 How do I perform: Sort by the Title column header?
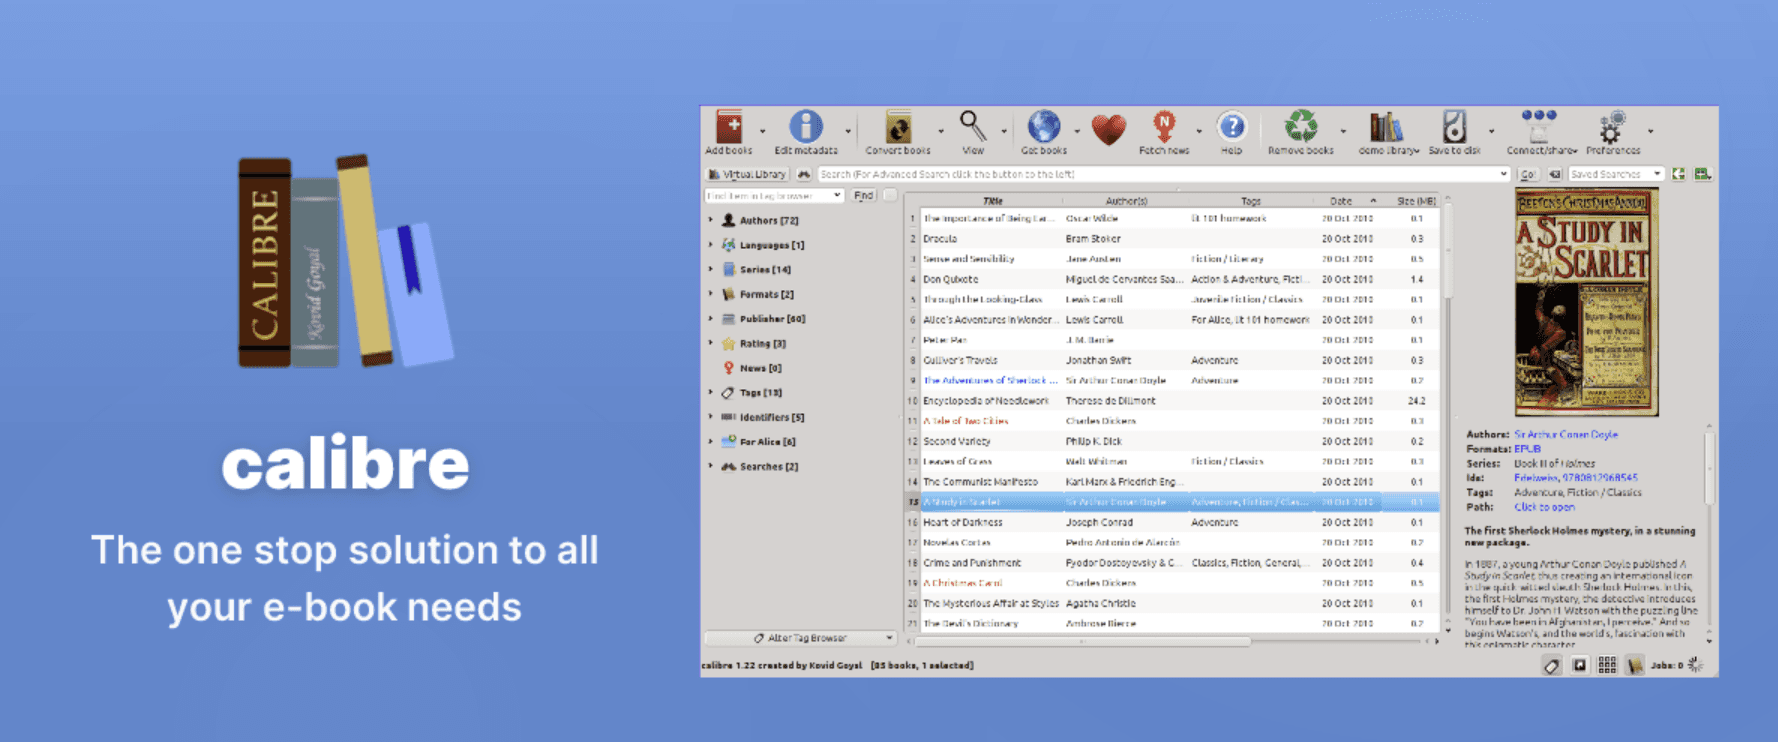tap(992, 201)
